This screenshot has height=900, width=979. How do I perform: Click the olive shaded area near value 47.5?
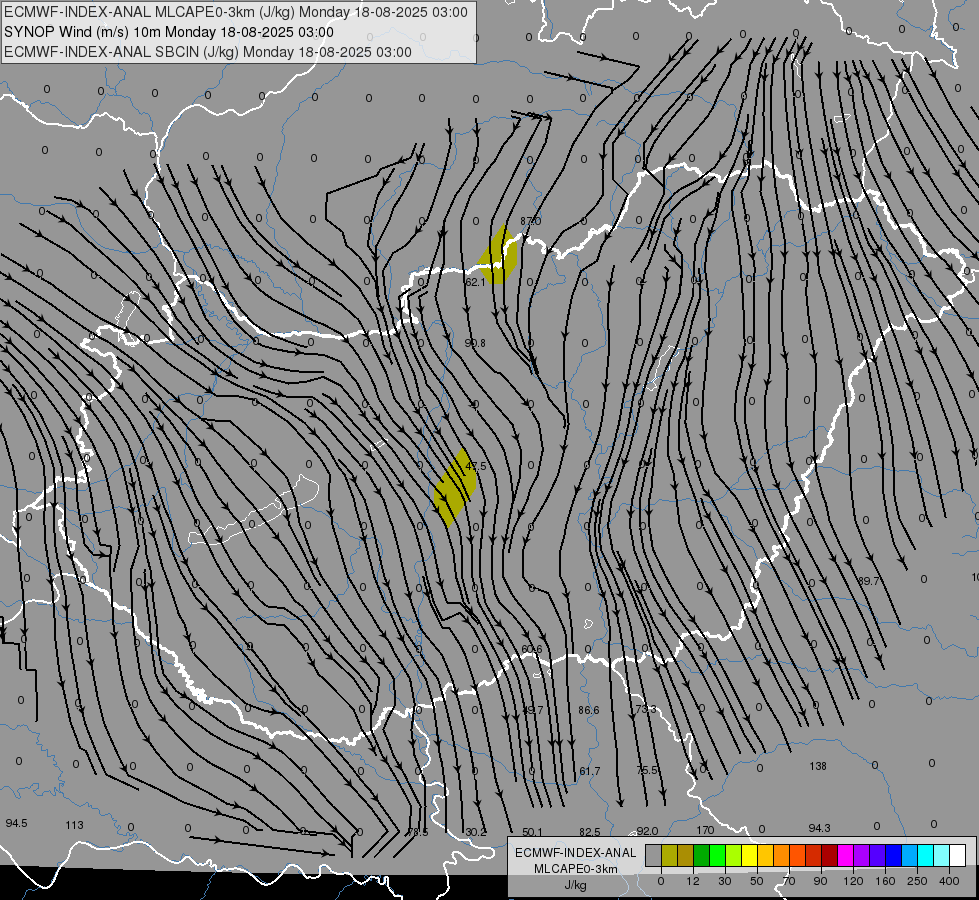point(455,488)
